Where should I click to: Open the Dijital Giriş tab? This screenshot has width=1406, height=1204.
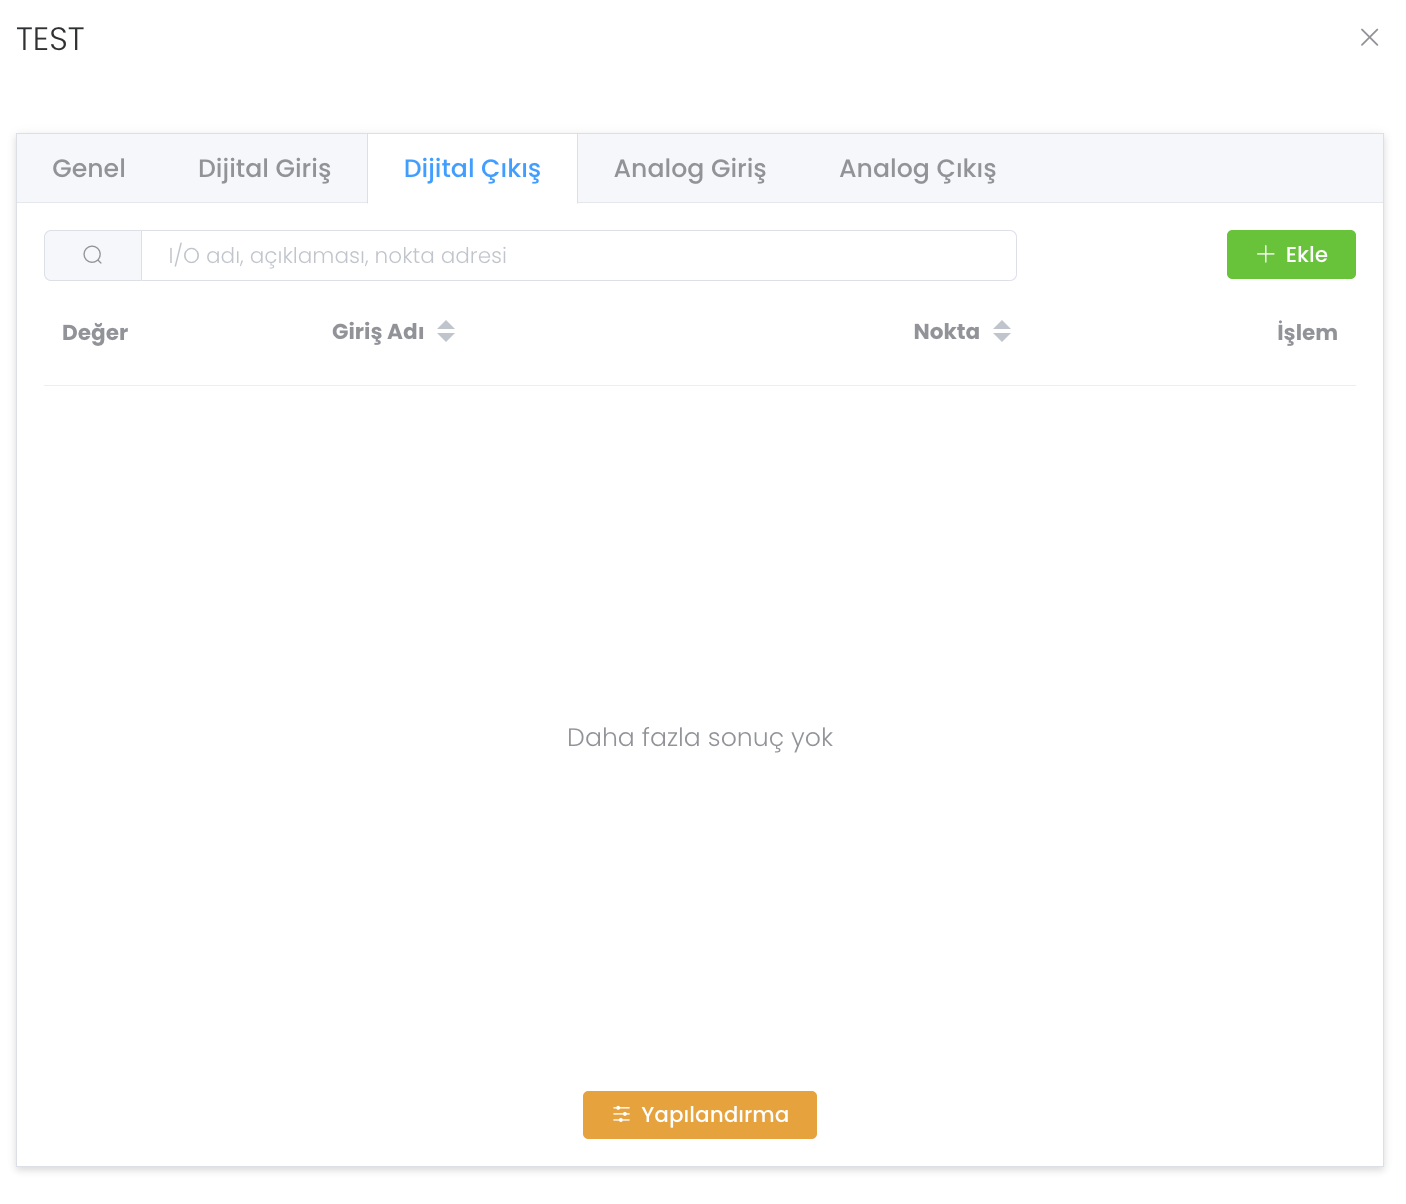click(x=264, y=169)
